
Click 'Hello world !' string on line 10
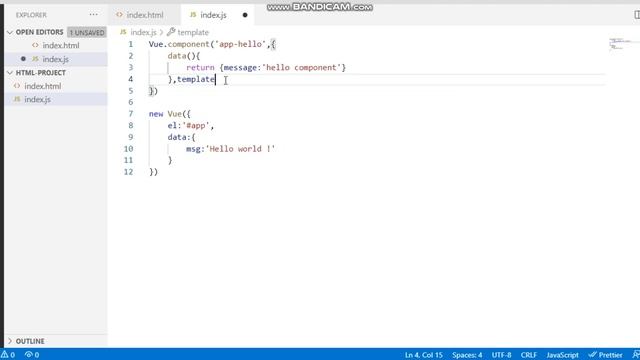[x=240, y=149]
